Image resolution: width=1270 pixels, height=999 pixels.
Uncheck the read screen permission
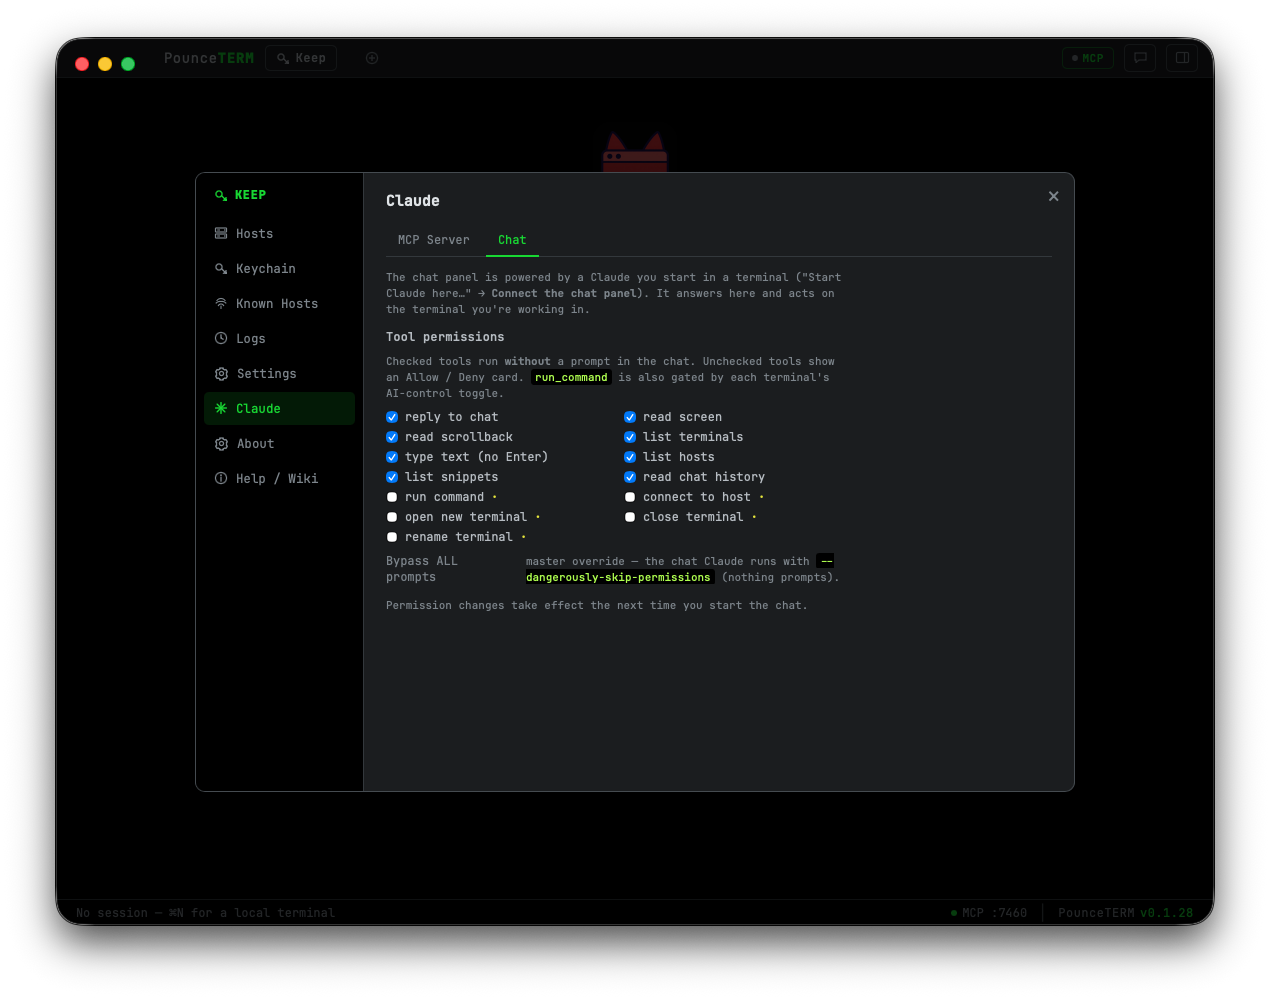[x=630, y=417]
